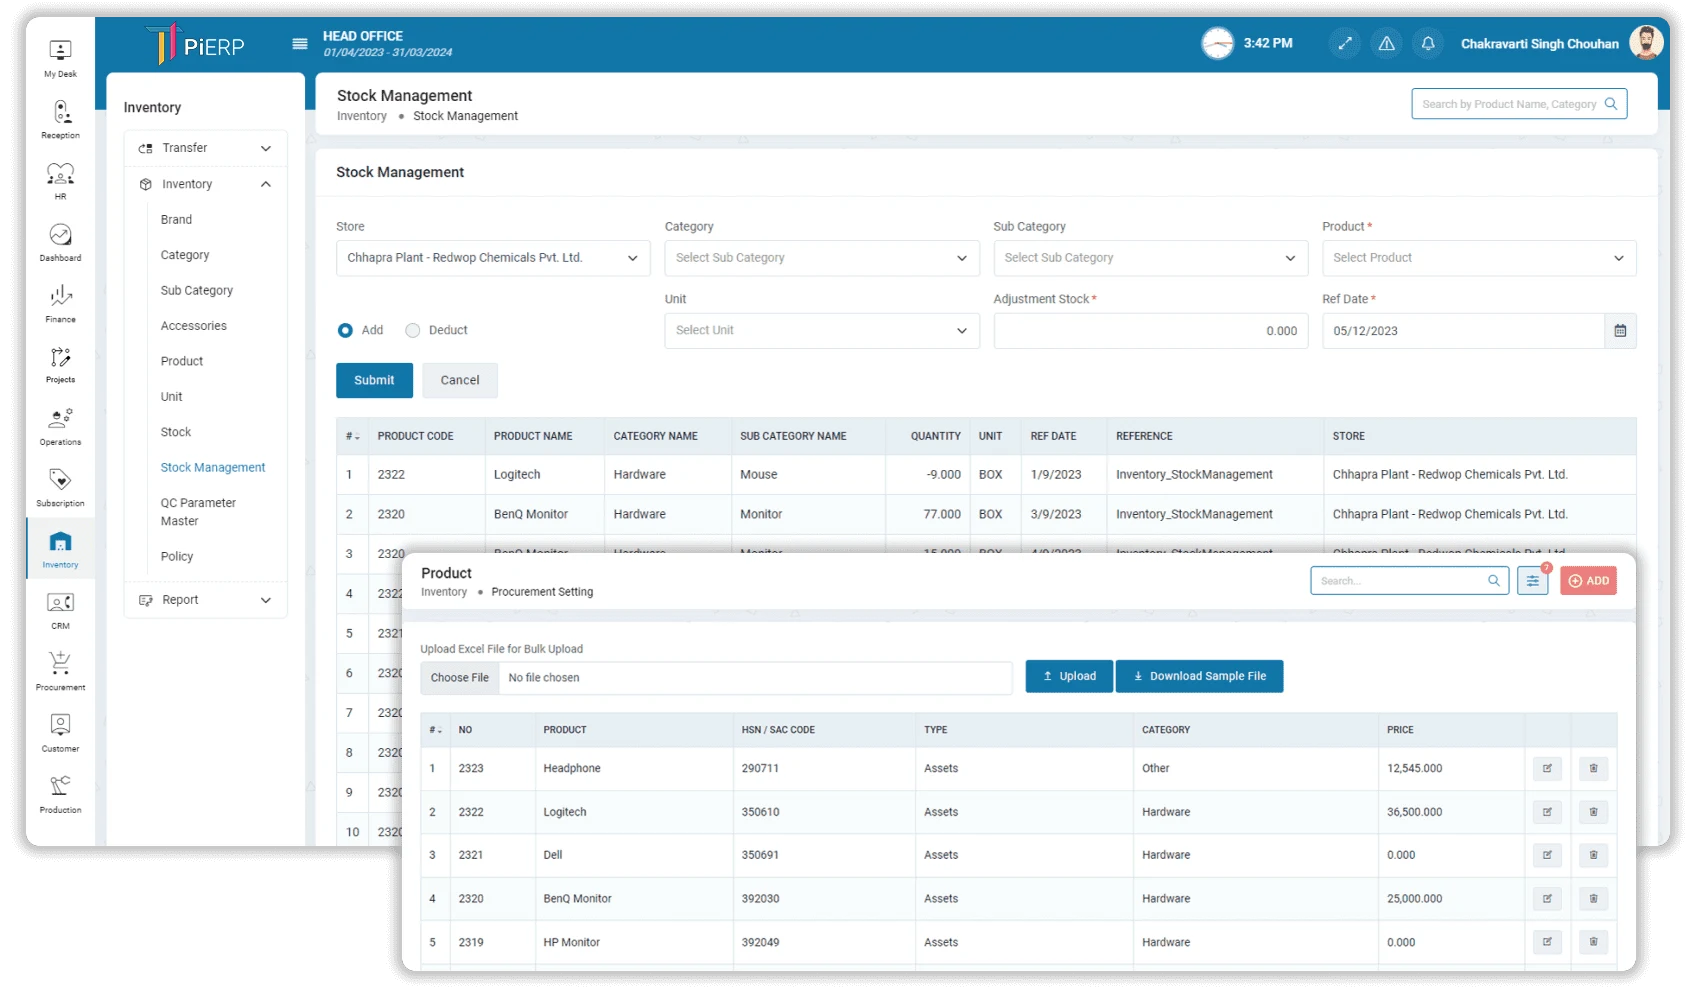
Task: Open the Reception module icon
Action: point(60,119)
